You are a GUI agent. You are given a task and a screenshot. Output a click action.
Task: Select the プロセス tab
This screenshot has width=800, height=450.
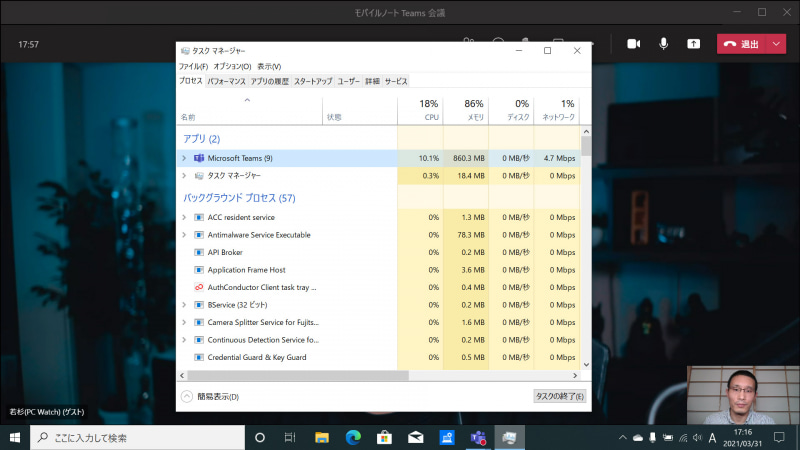point(191,81)
